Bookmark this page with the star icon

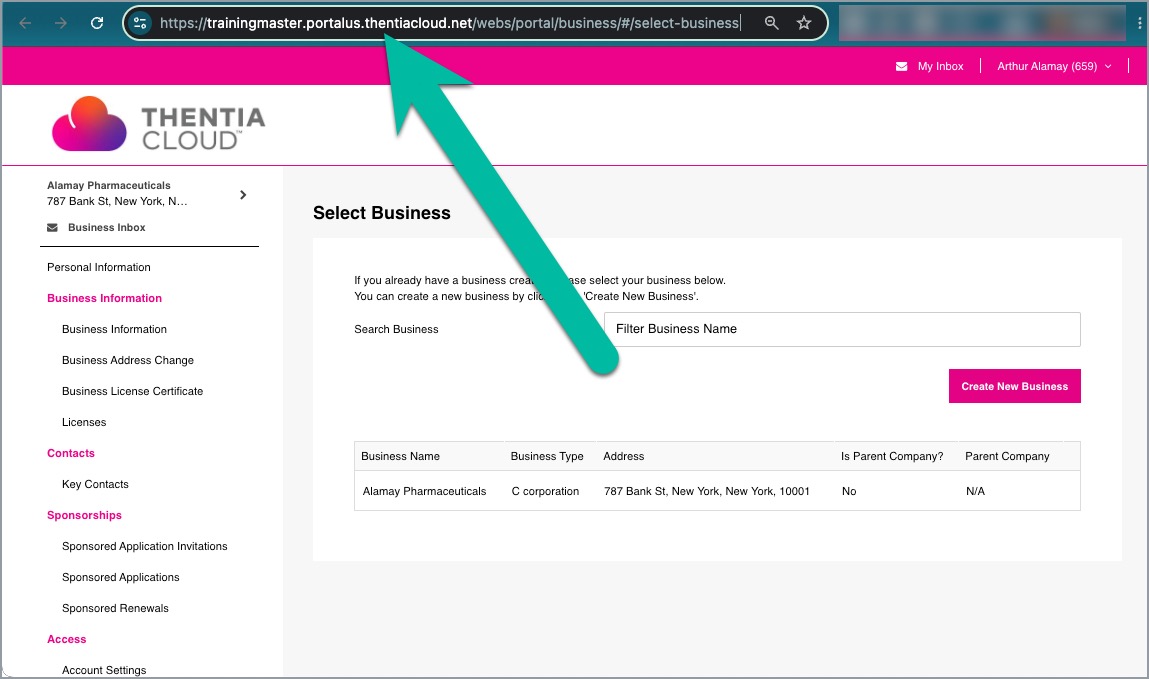point(804,23)
